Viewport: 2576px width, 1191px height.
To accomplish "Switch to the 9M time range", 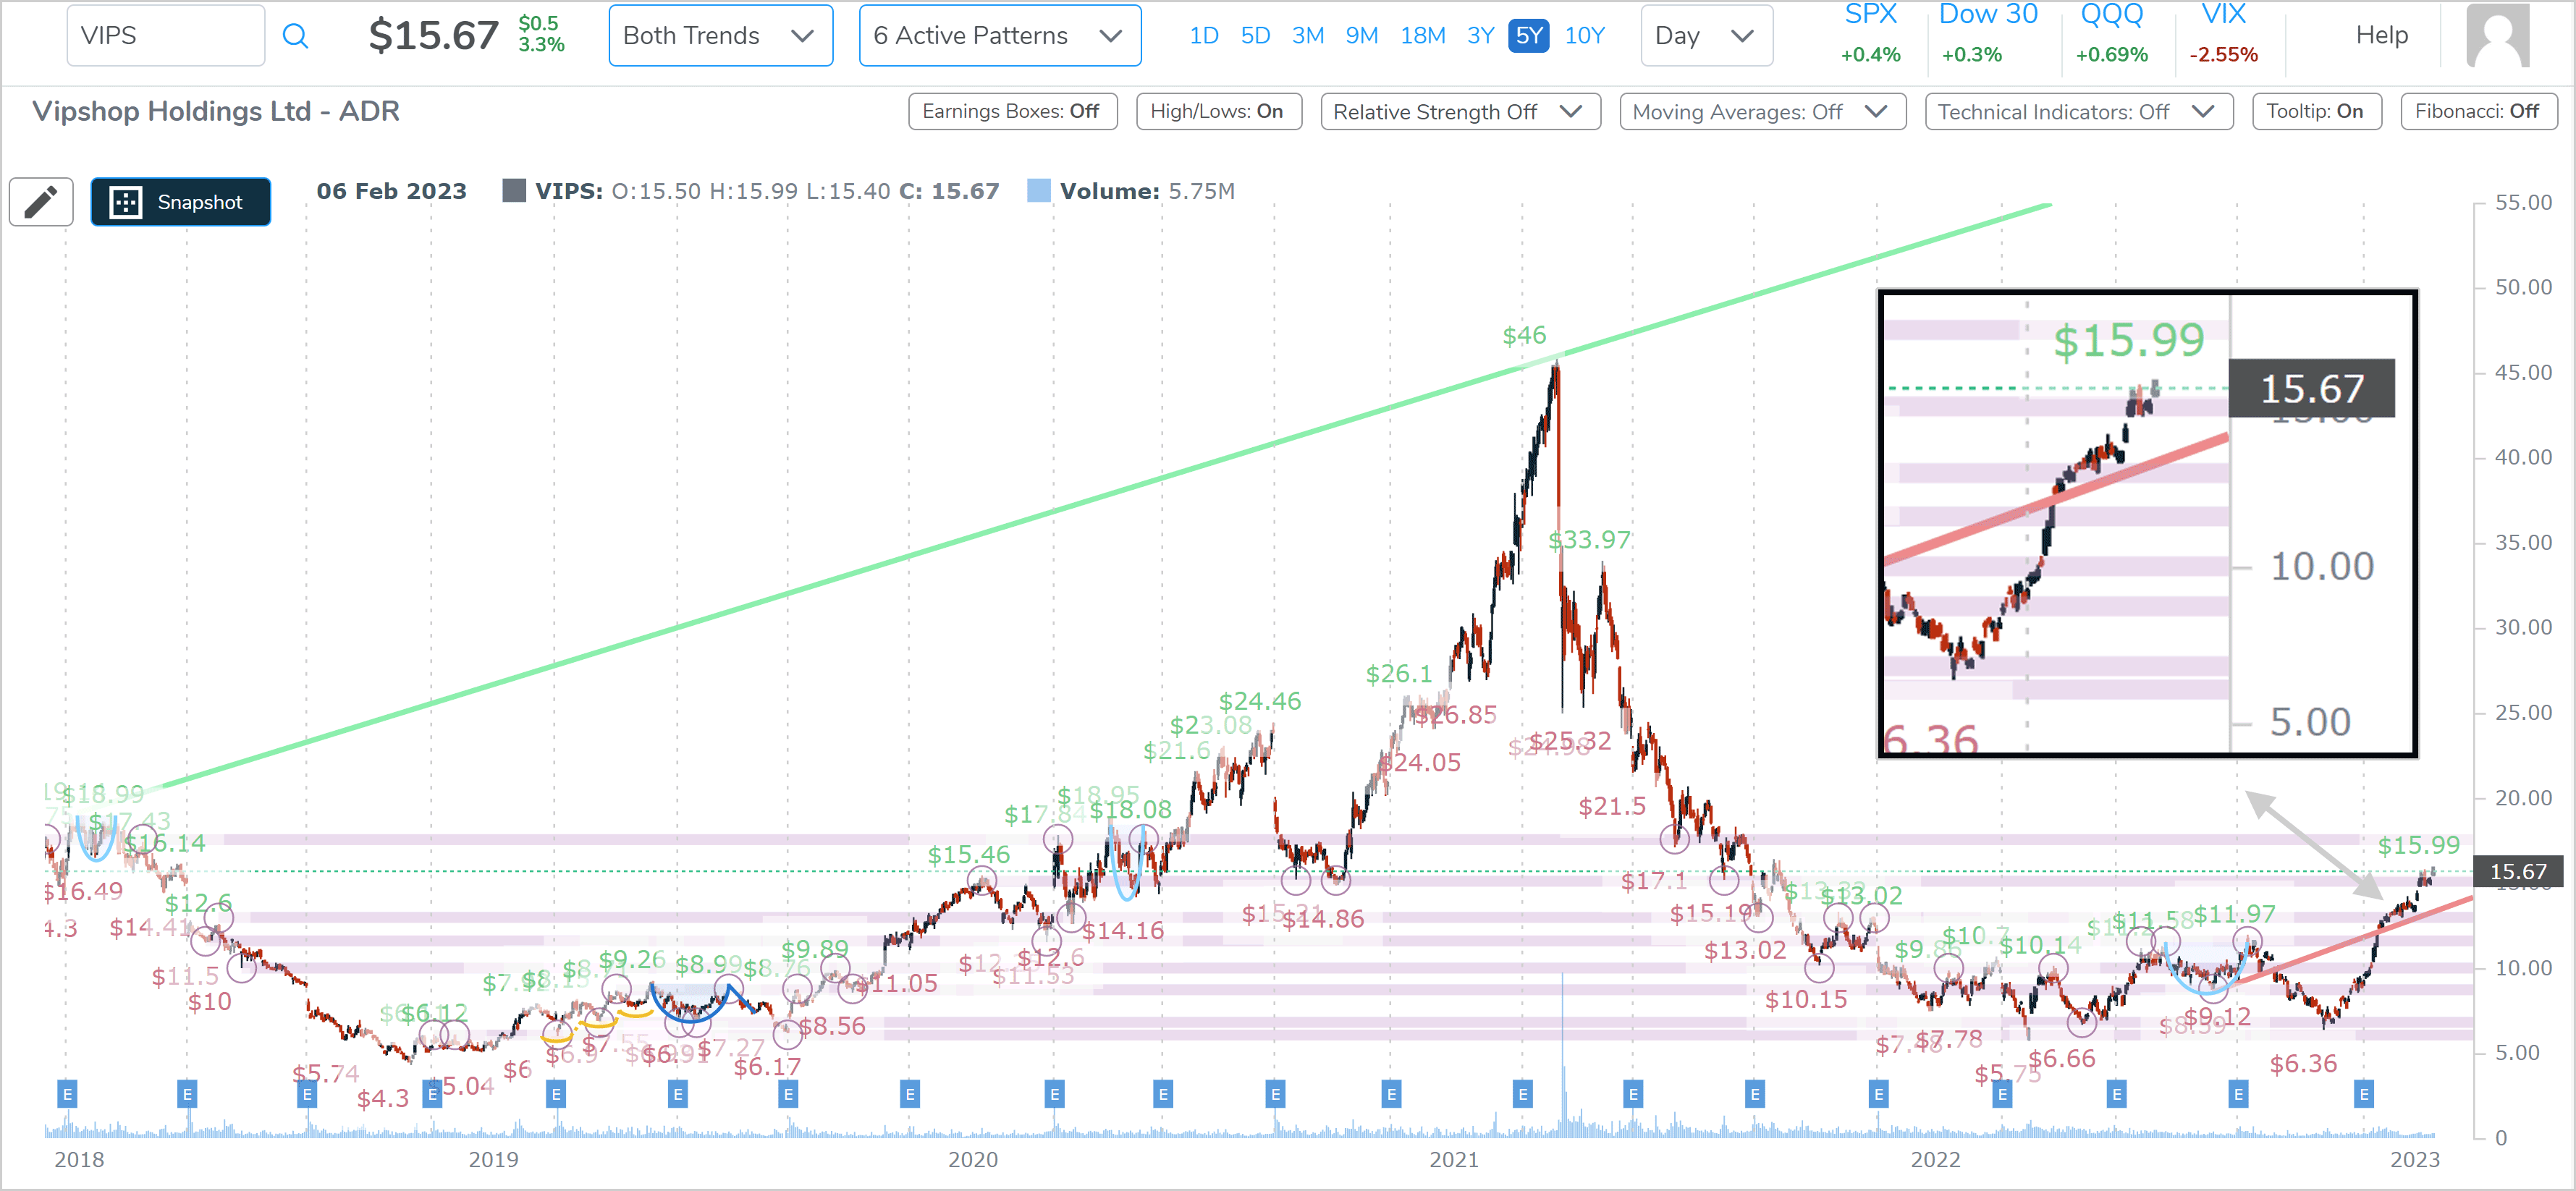I will [1361, 36].
